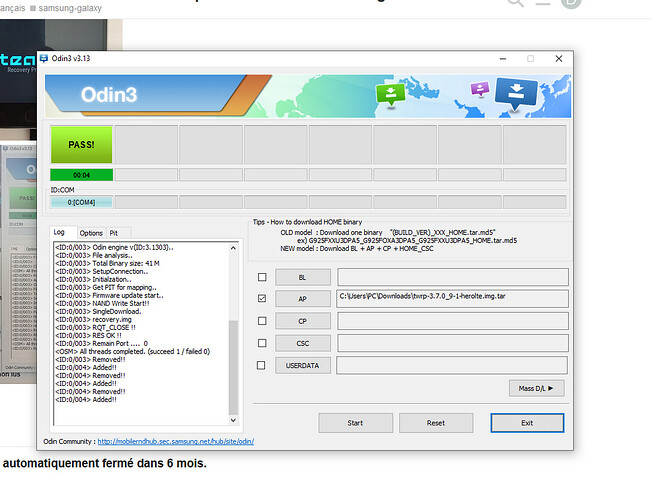This screenshot has width=652, height=500.
Task: Click the Exit button
Action: click(527, 423)
